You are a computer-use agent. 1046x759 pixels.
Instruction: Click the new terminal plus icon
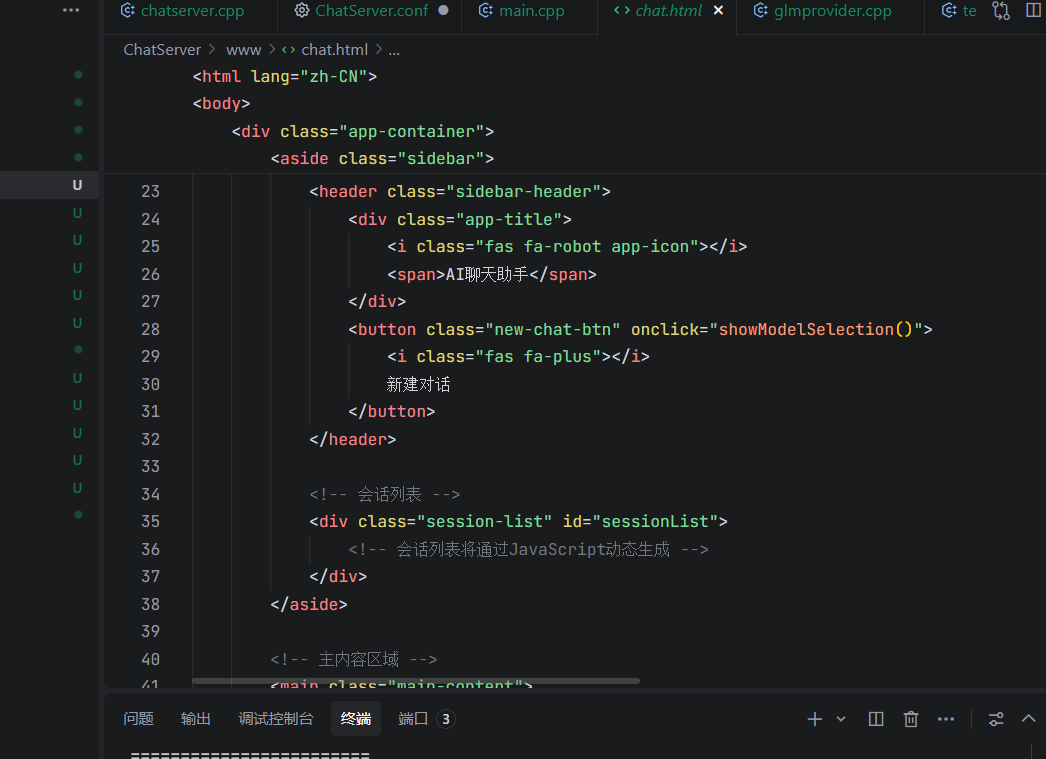pyautogui.click(x=814, y=719)
